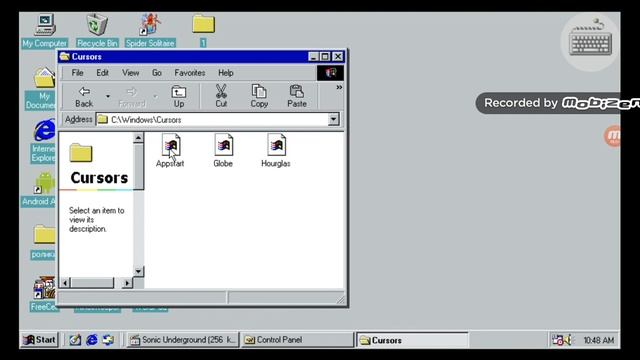The height and width of the screenshot is (360, 640).
Task: Click the Up folder toolbar button
Action: tap(179, 97)
